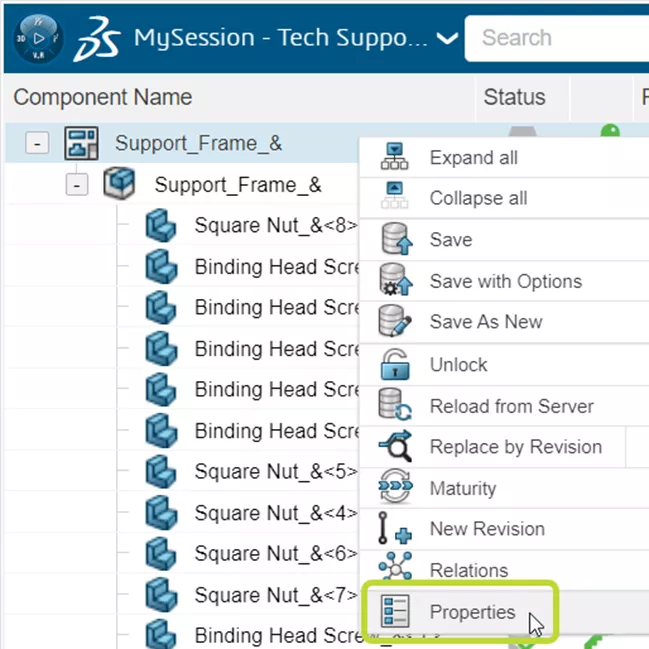The image size is (649, 649).
Task: Click the Unlock padlock icon
Action: pos(396,365)
